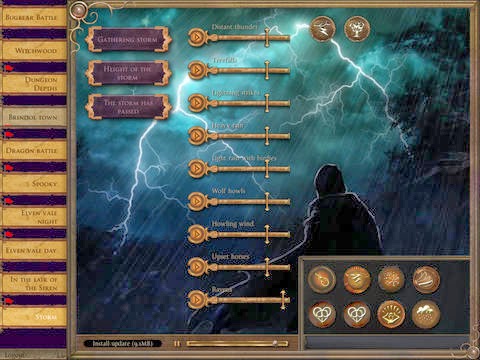Play the lightning bolt one-shot in the bottom sound panel
480x360 pixels.
357,279
